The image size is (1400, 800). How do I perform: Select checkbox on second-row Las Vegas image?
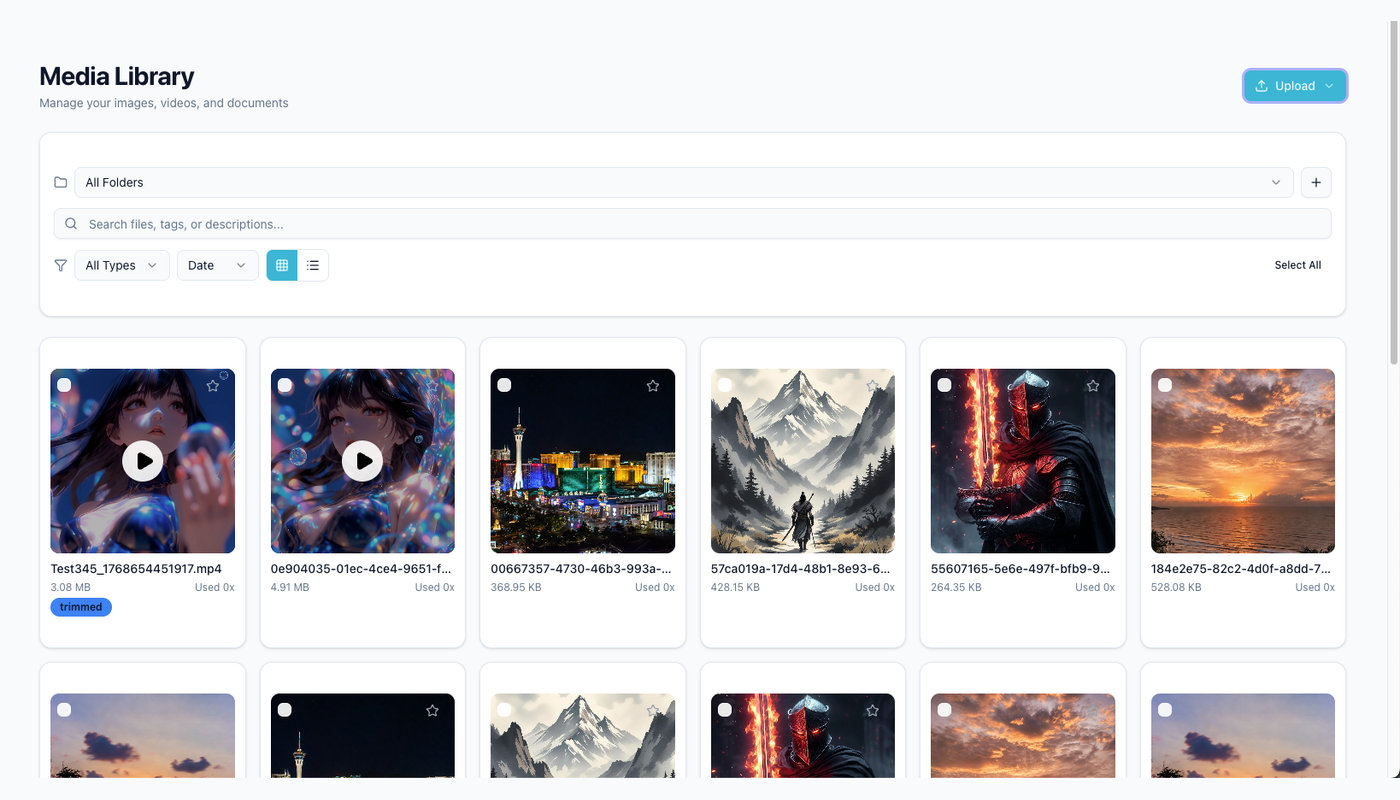point(284,710)
